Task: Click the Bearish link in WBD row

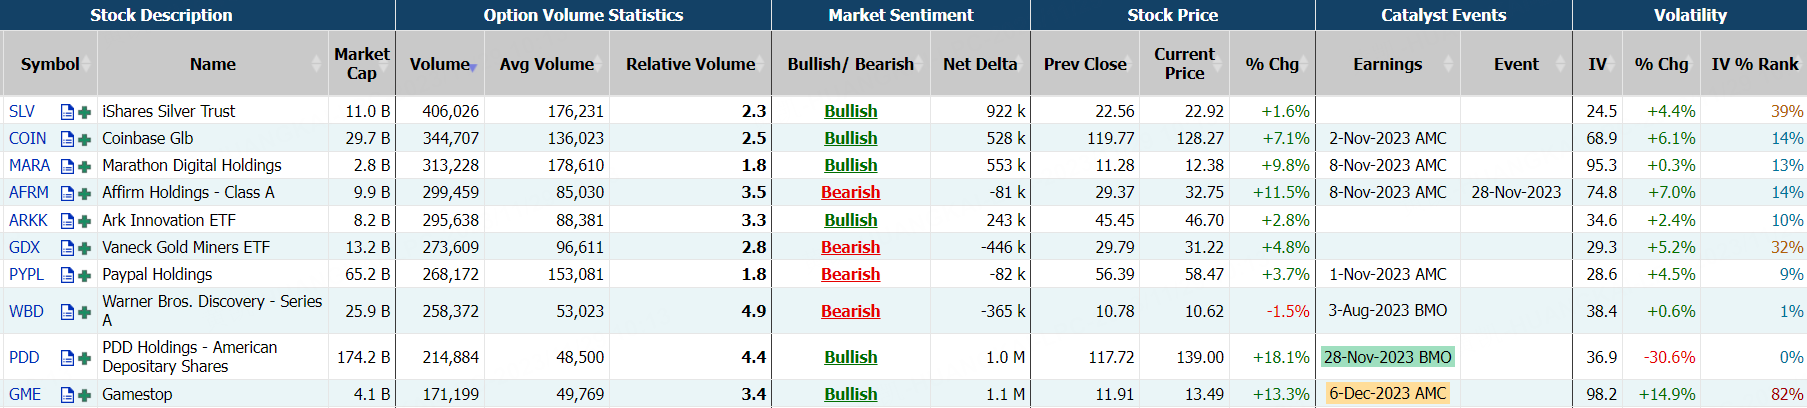Action: click(x=850, y=312)
